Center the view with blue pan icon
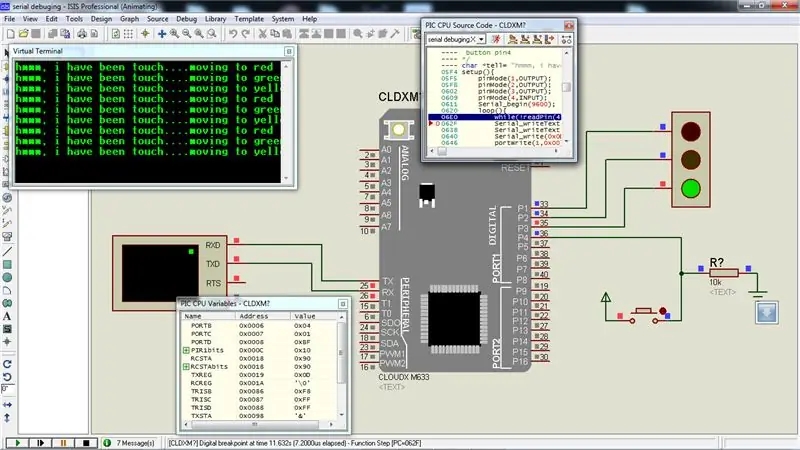 coord(162,34)
